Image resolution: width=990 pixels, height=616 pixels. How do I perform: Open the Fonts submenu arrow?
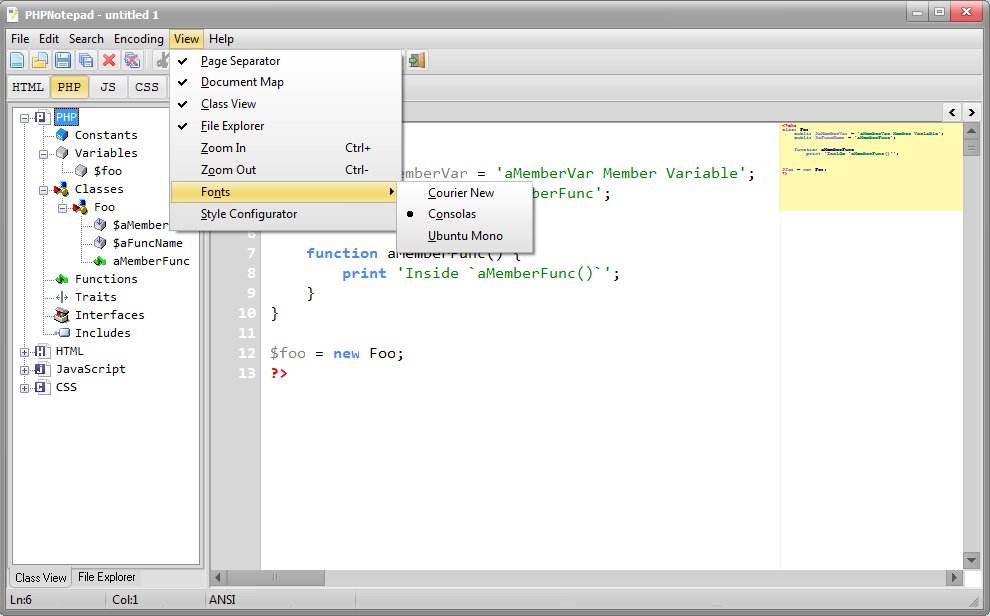pyautogui.click(x=391, y=192)
